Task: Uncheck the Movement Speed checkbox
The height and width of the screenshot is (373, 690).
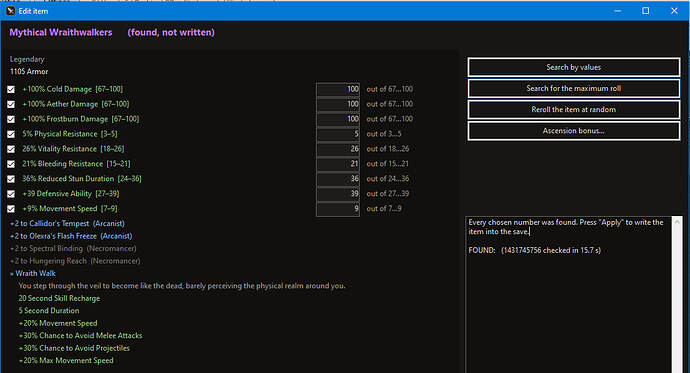Action: (x=11, y=209)
